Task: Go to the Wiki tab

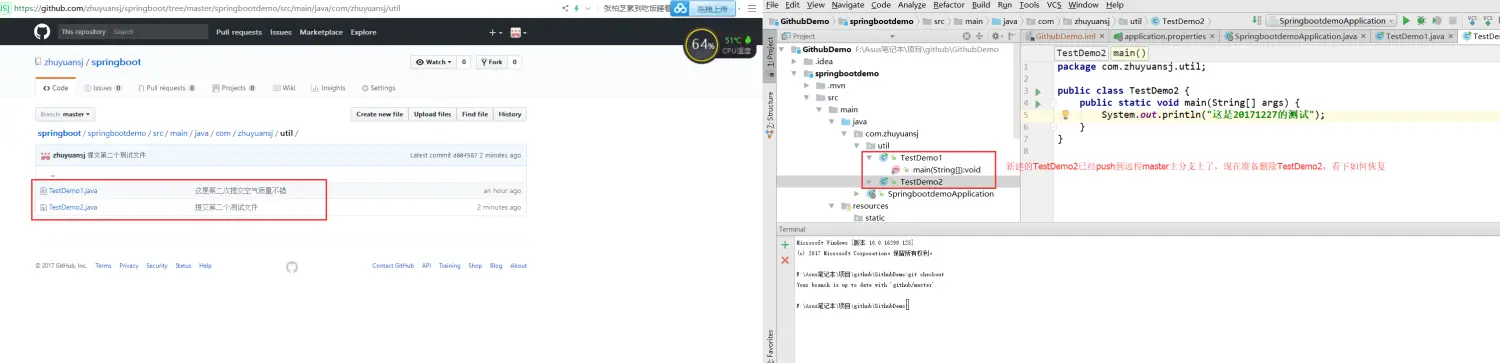Action: coord(283,88)
